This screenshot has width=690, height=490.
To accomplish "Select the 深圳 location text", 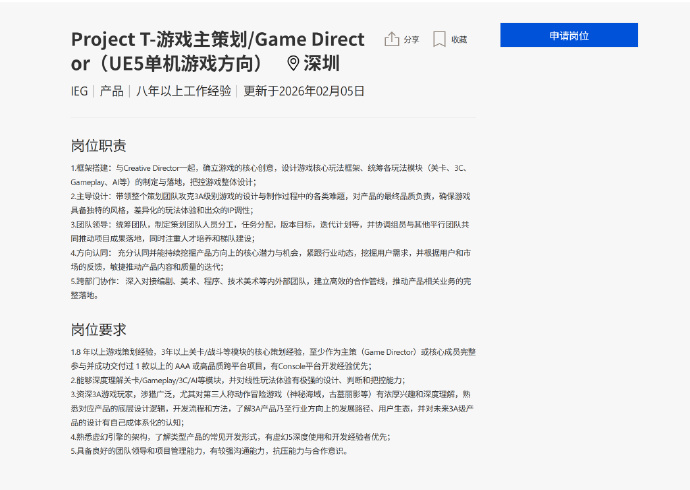I will 322,64.
